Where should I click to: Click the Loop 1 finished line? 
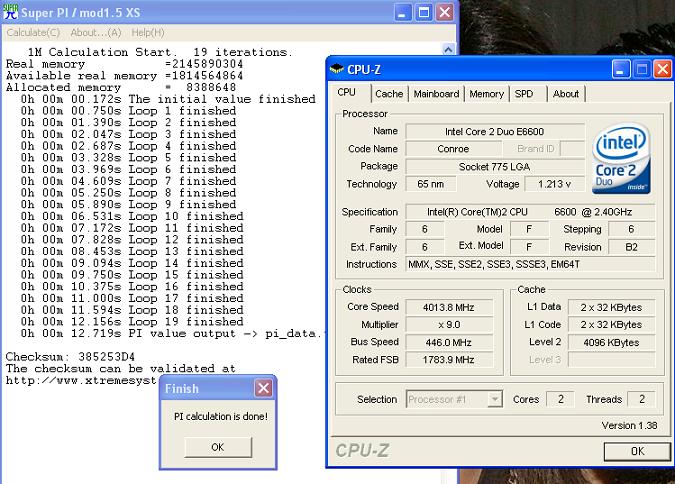(x=128, y=111)
